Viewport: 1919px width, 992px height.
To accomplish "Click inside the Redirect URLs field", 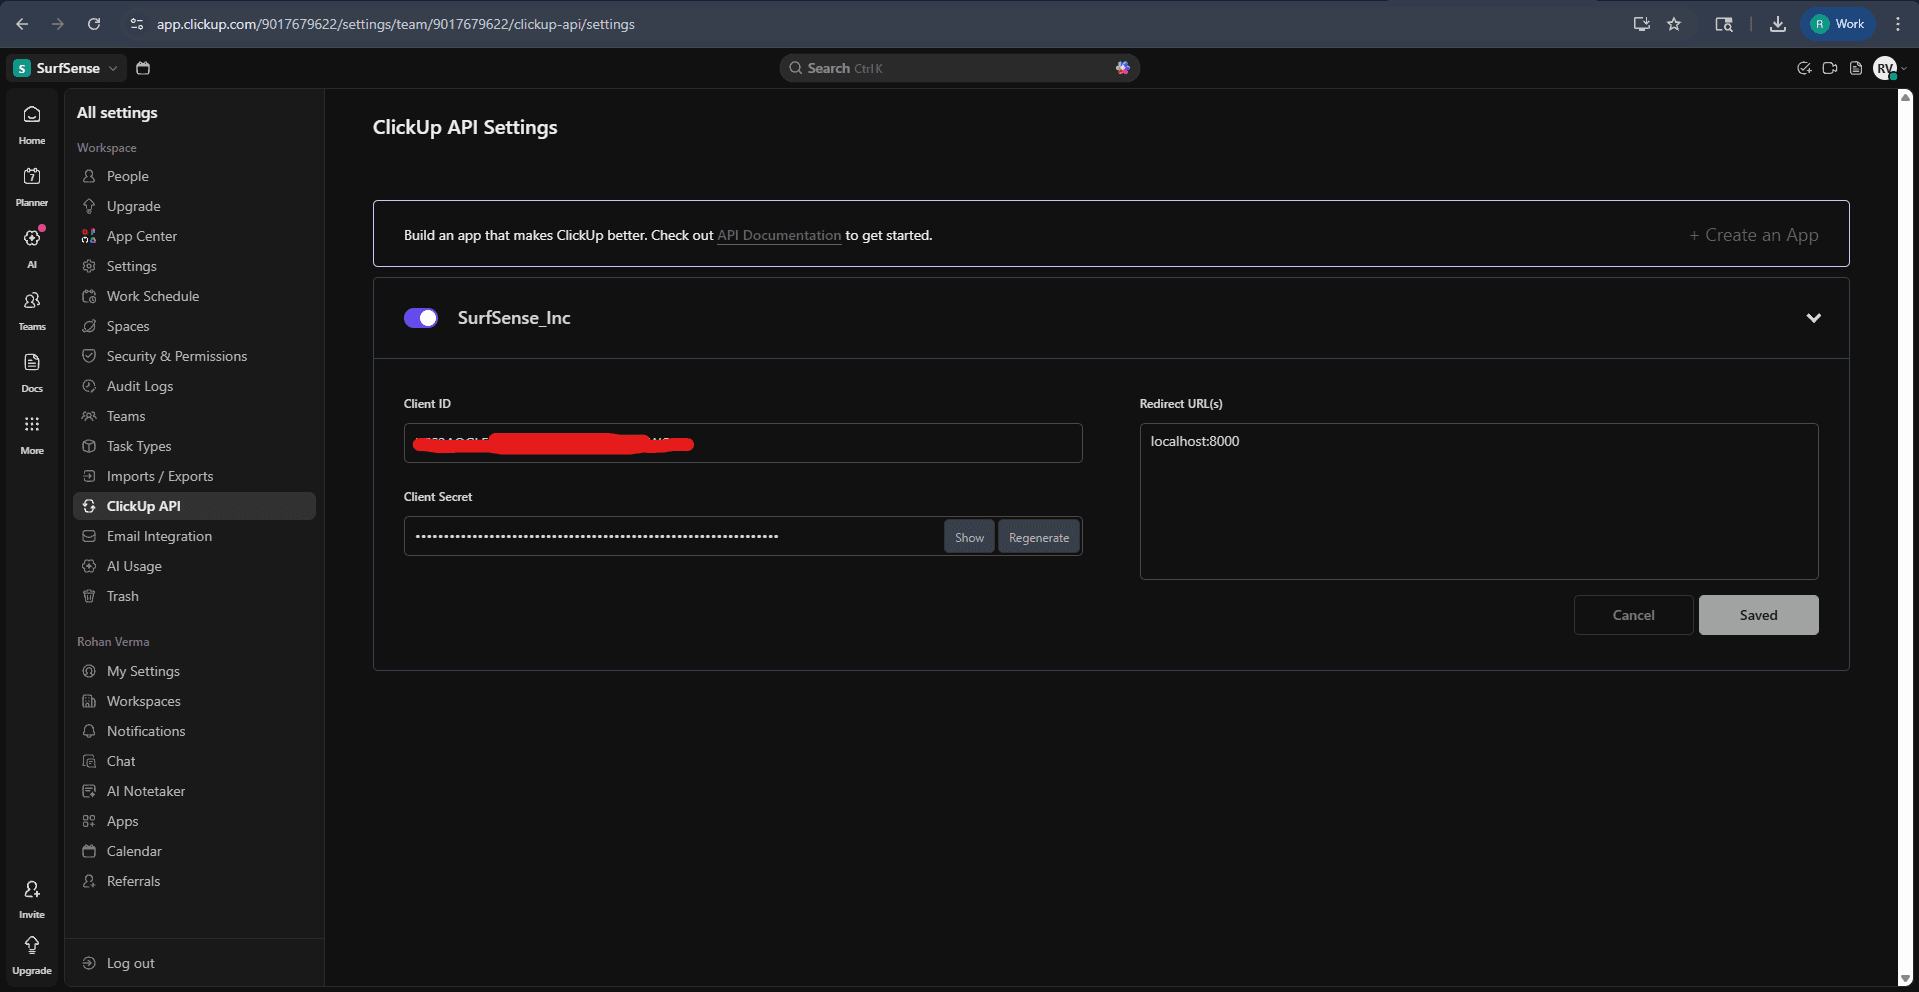I will tap(1478, 500).
